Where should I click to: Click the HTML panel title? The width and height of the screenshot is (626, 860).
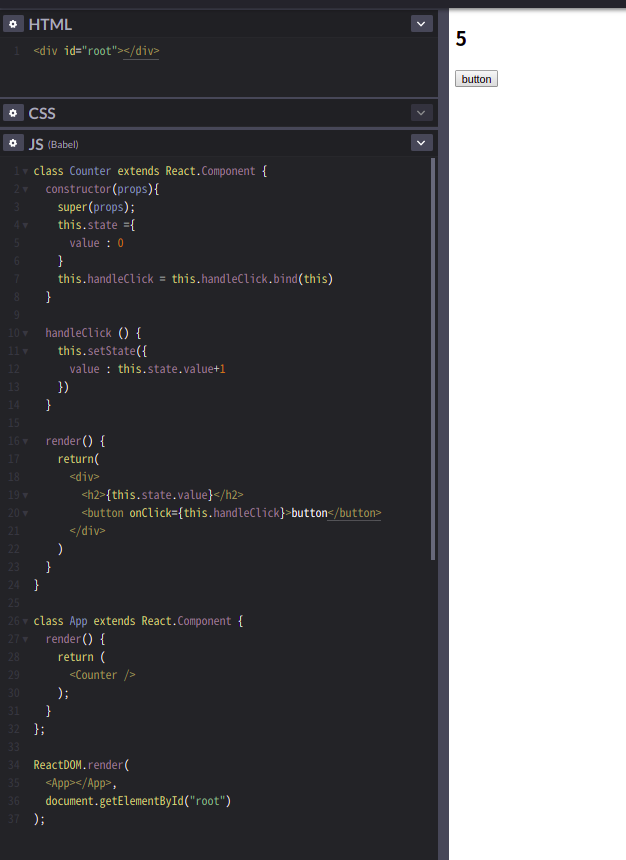coord(50,24)
